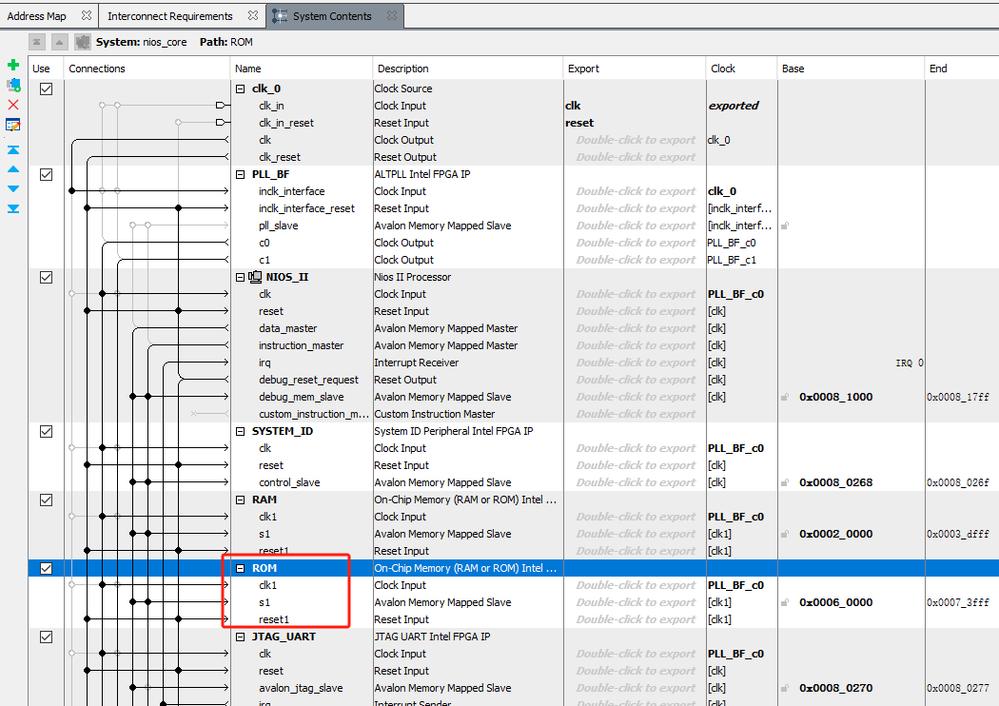Close the Address Map tab
Screen dimensions: 999x706
pyautogui.click(x=87, y=15)
